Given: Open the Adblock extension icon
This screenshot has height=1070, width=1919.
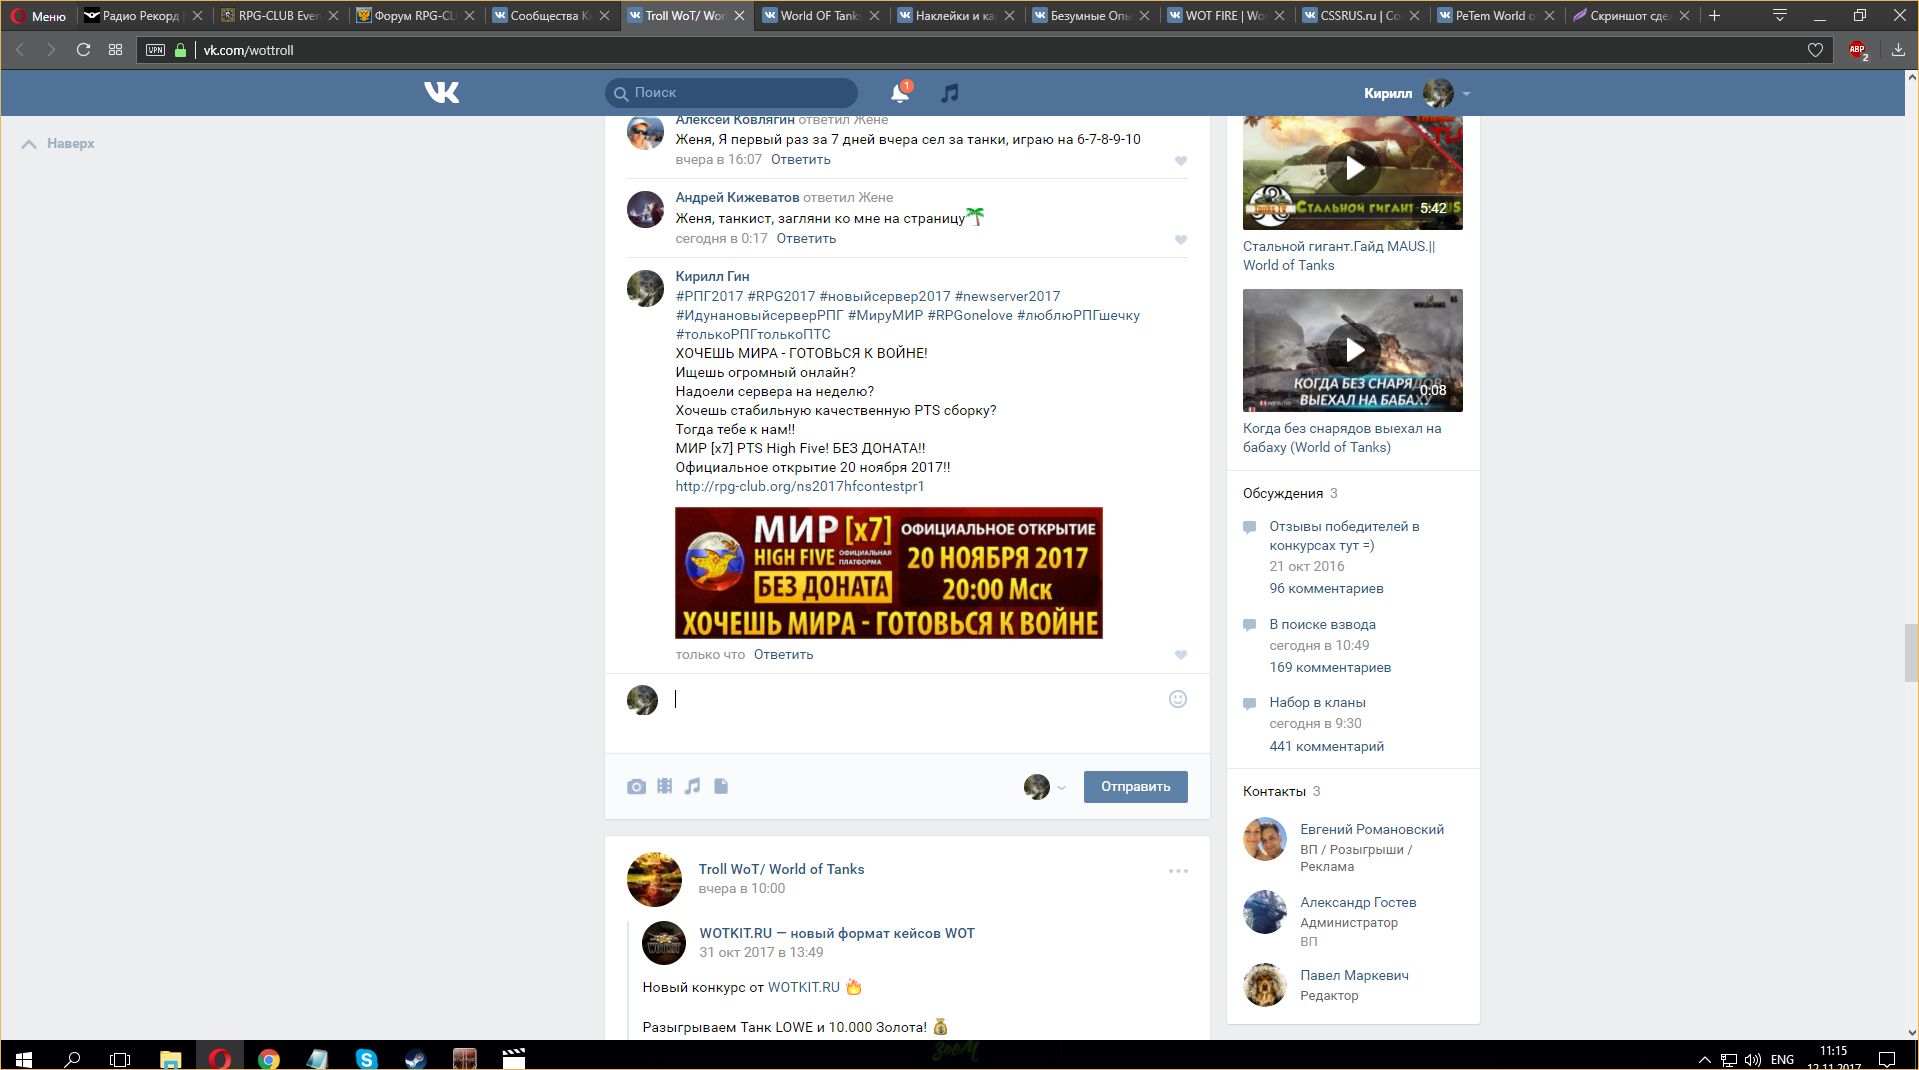Looking at the screenshot, I should click(x=1858, y=50).
